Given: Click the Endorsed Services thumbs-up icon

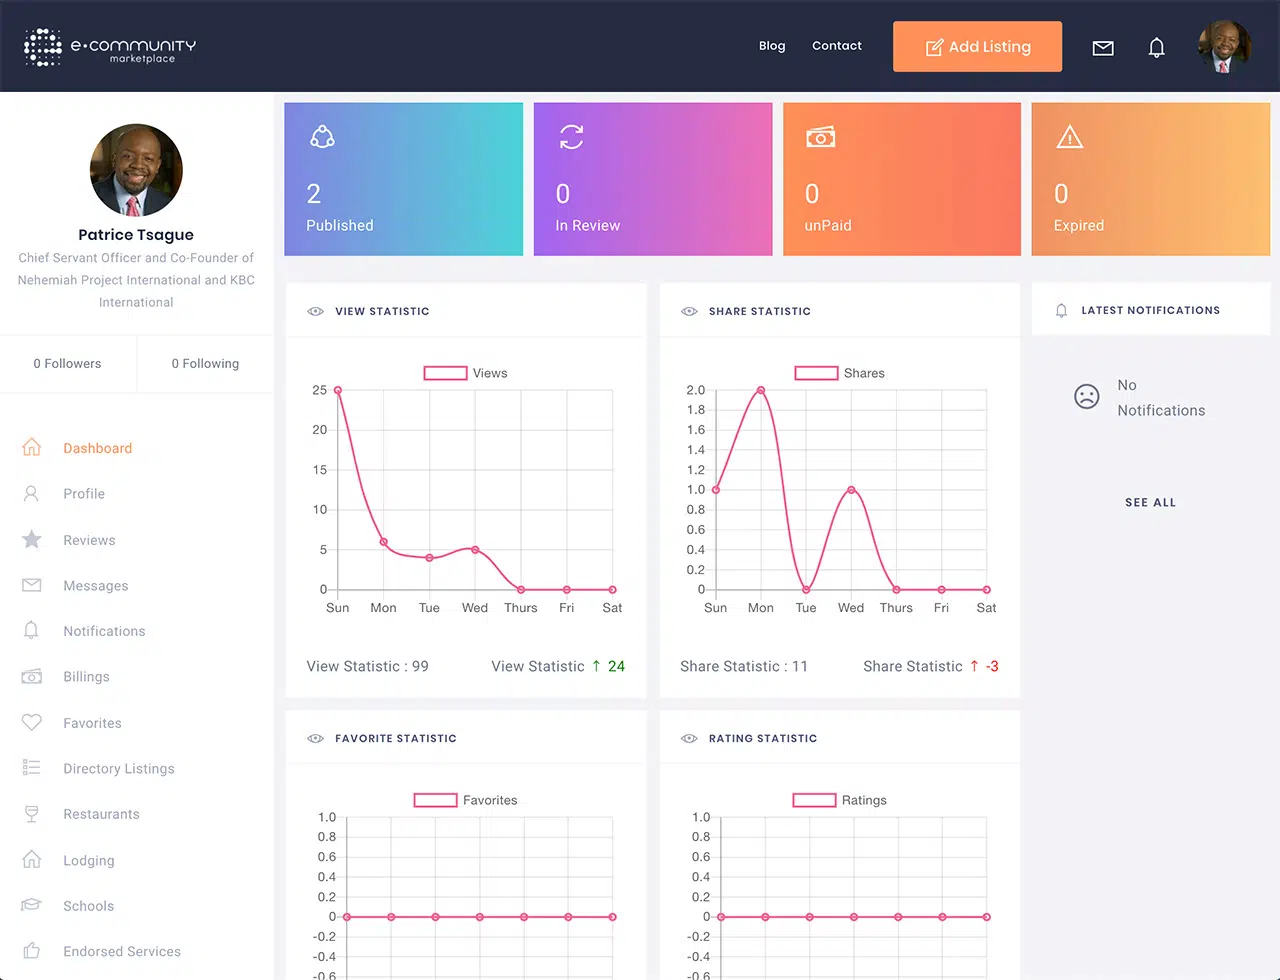Looking at the screenshot, I should (32, 950).
